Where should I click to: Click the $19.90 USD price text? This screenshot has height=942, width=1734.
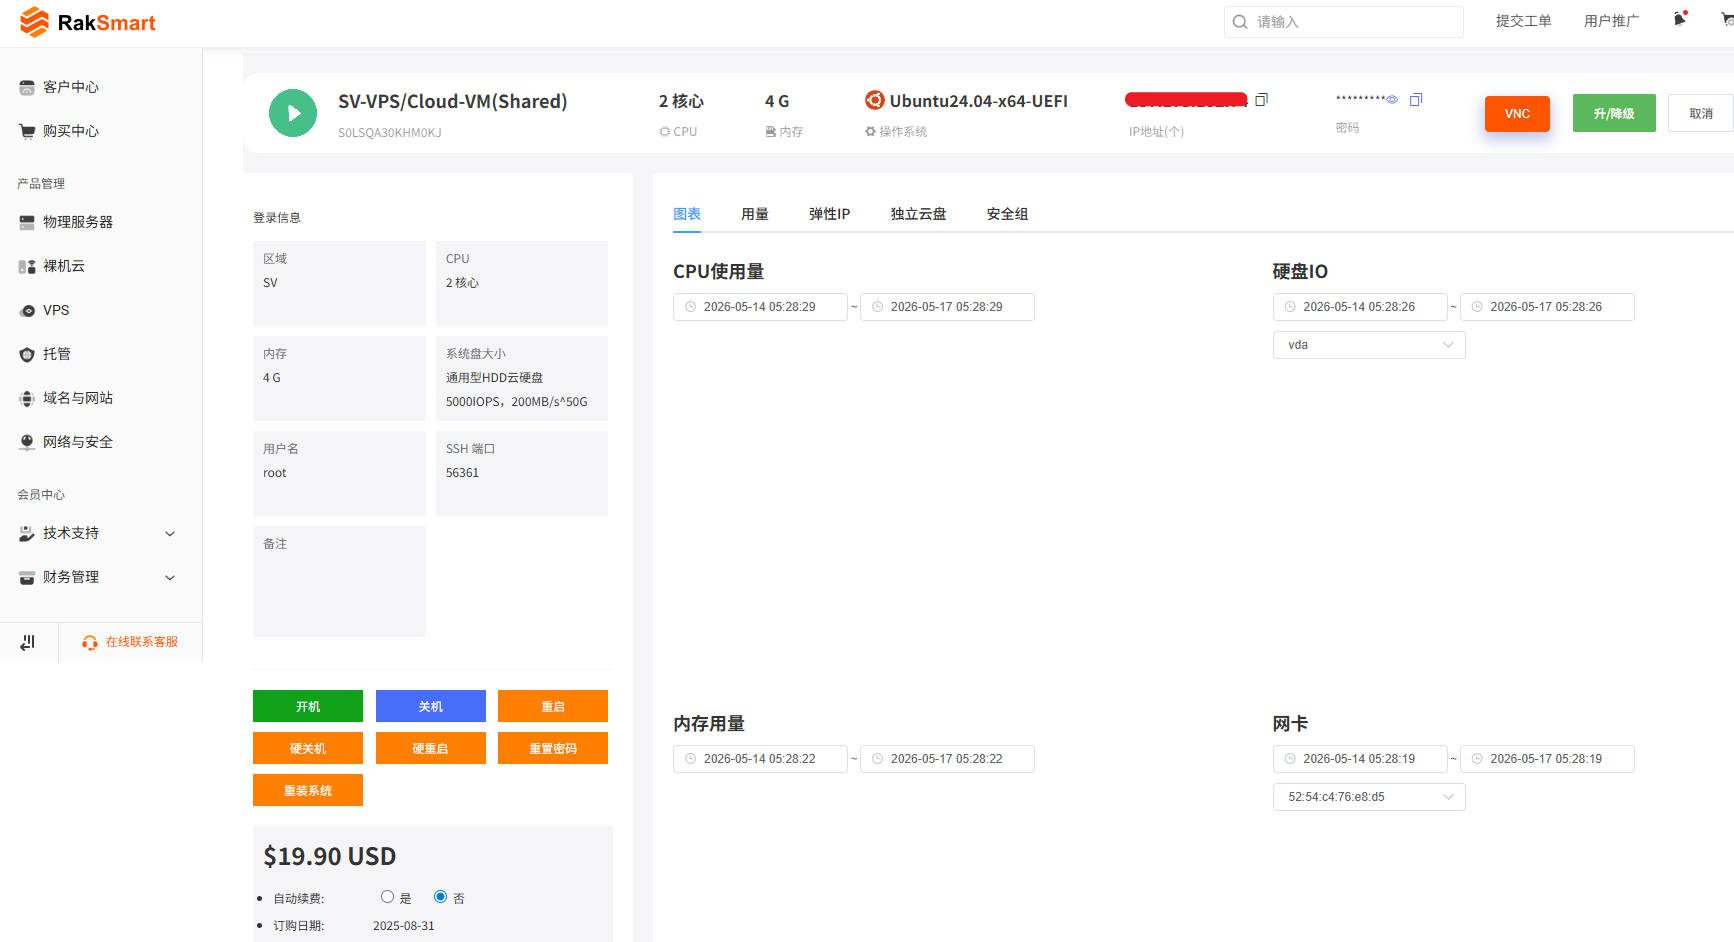(x=330, y=857)
